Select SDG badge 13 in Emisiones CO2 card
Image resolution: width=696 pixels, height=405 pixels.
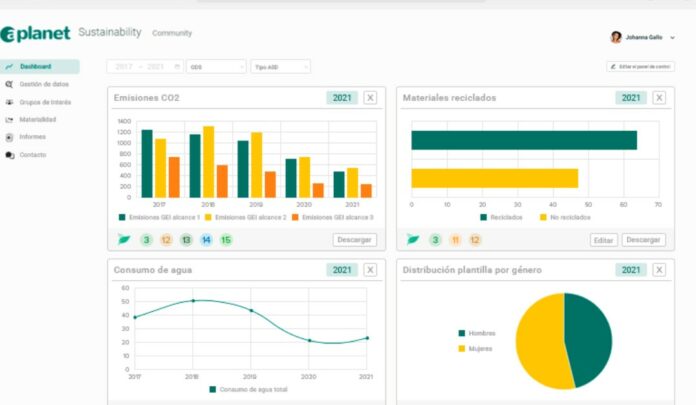(x=186, y=240)
